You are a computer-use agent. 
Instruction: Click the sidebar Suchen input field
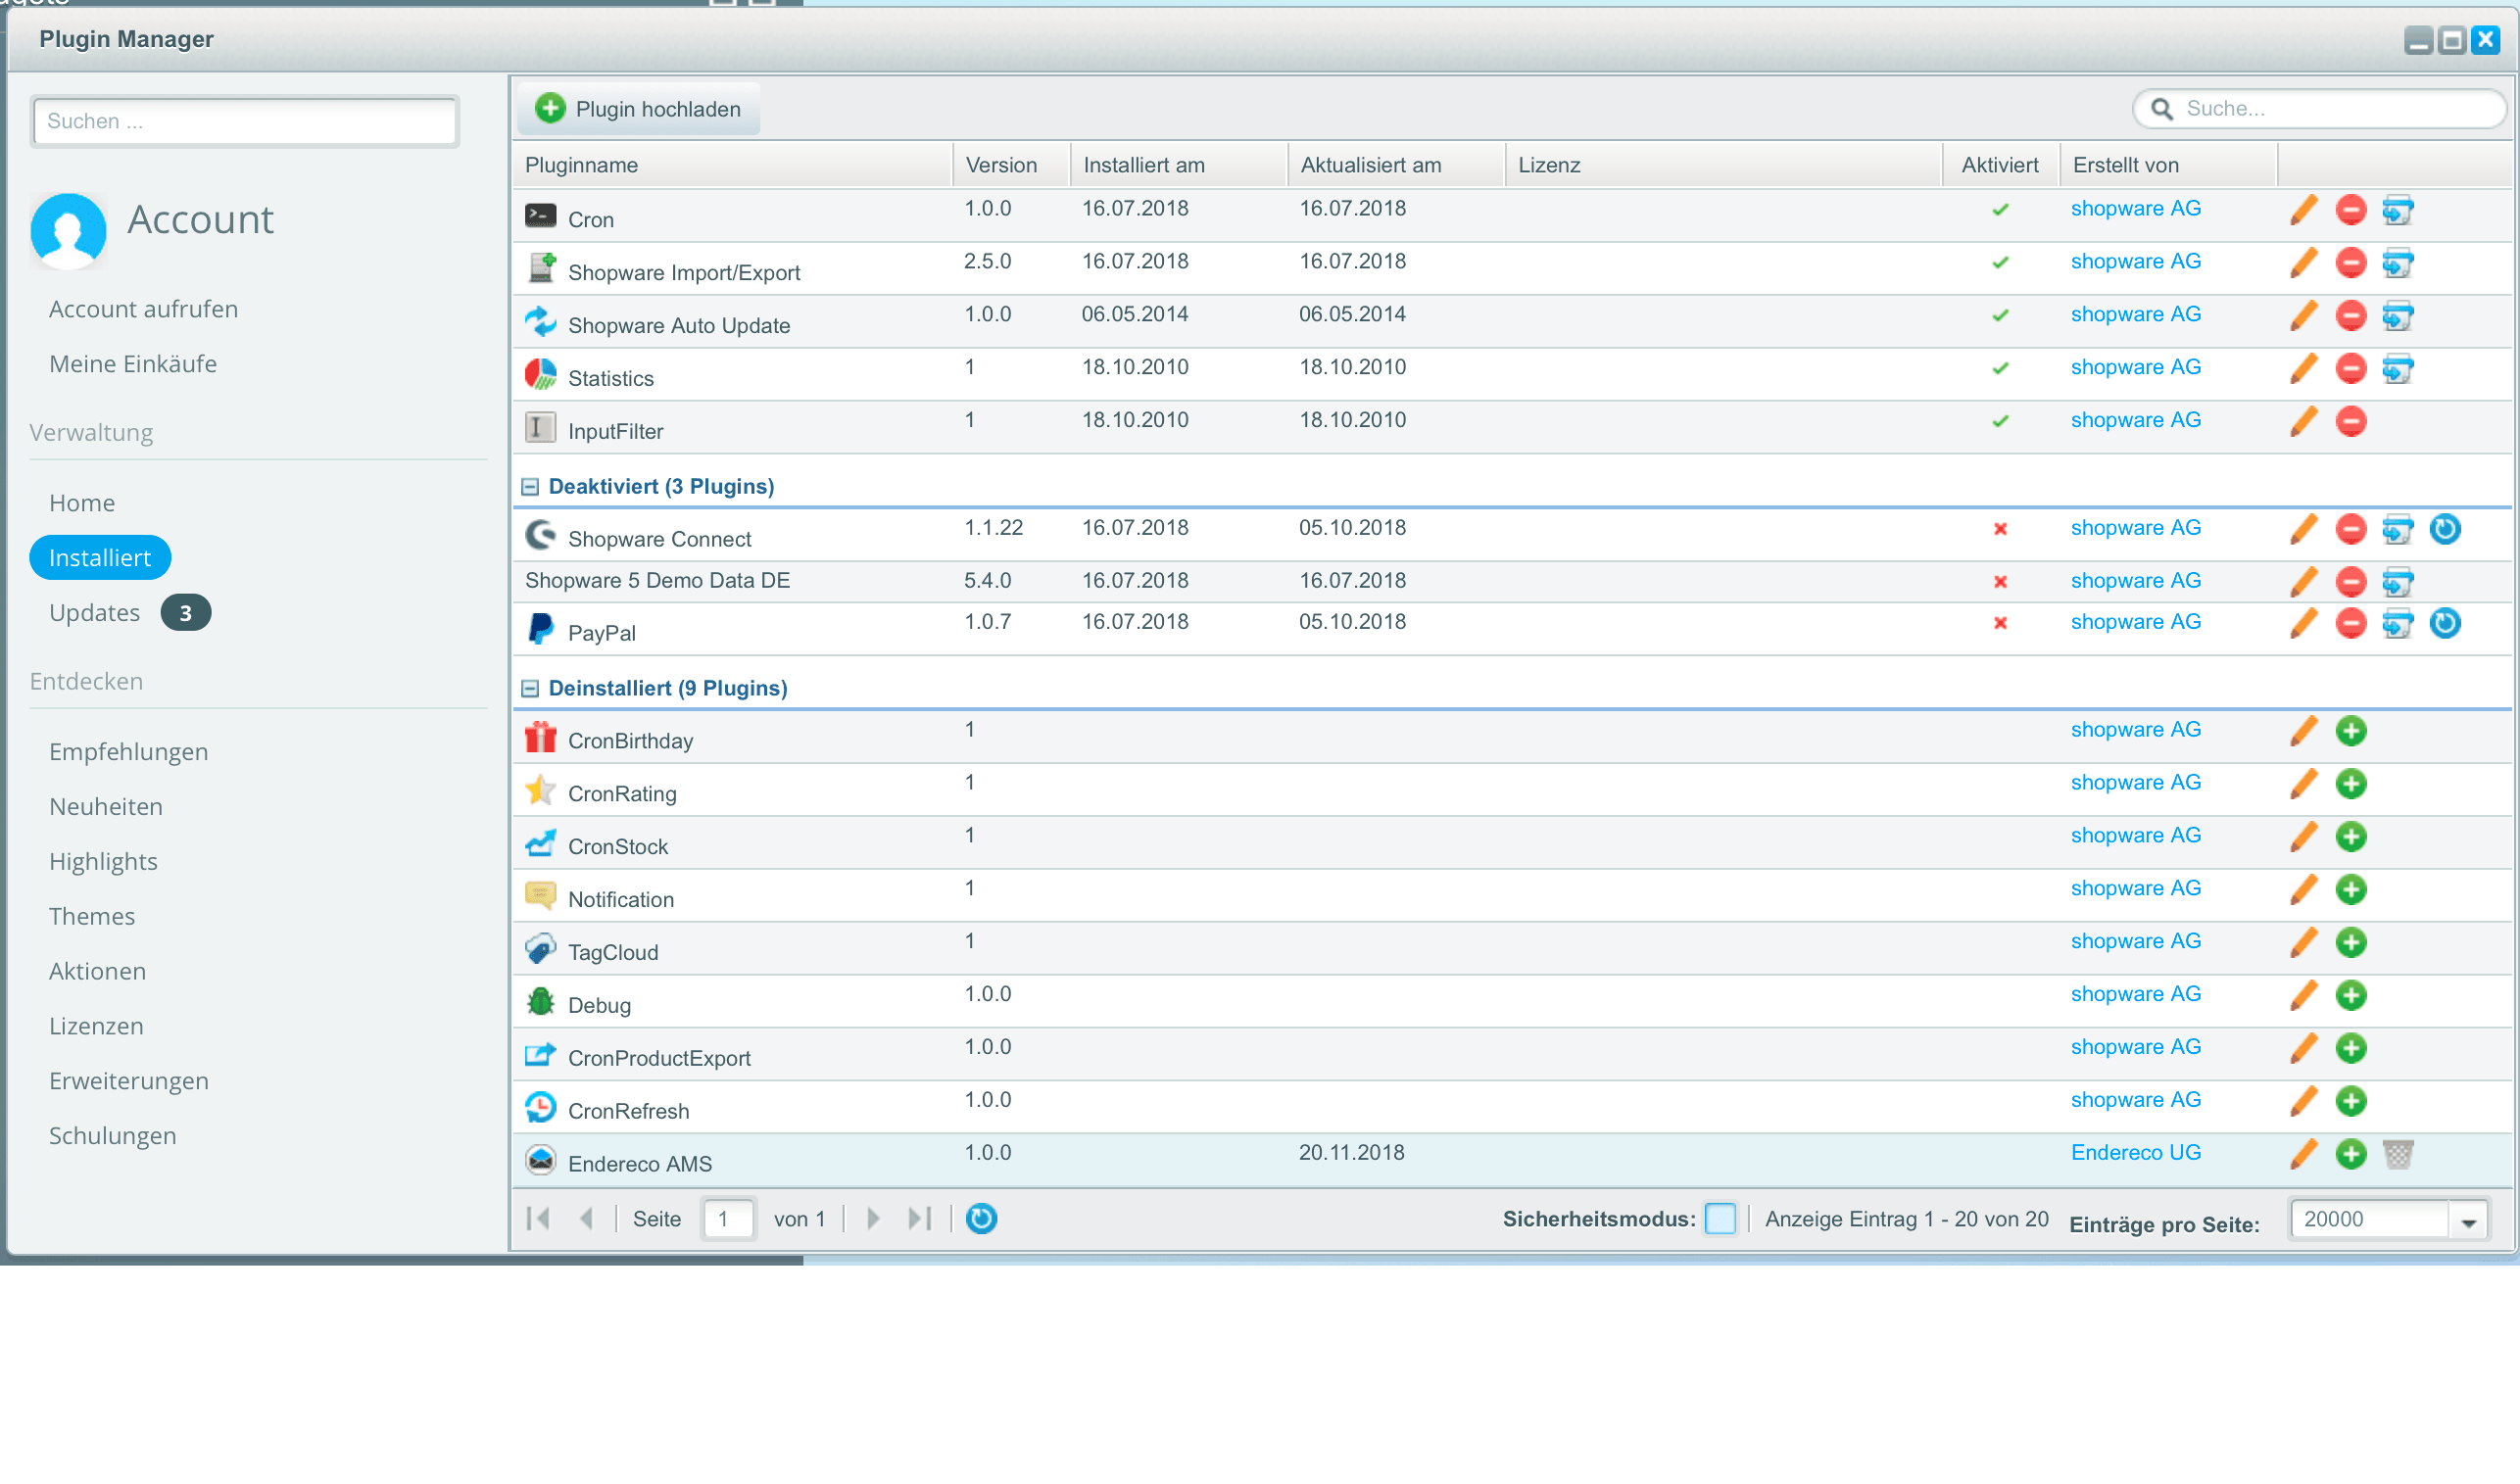245,121
